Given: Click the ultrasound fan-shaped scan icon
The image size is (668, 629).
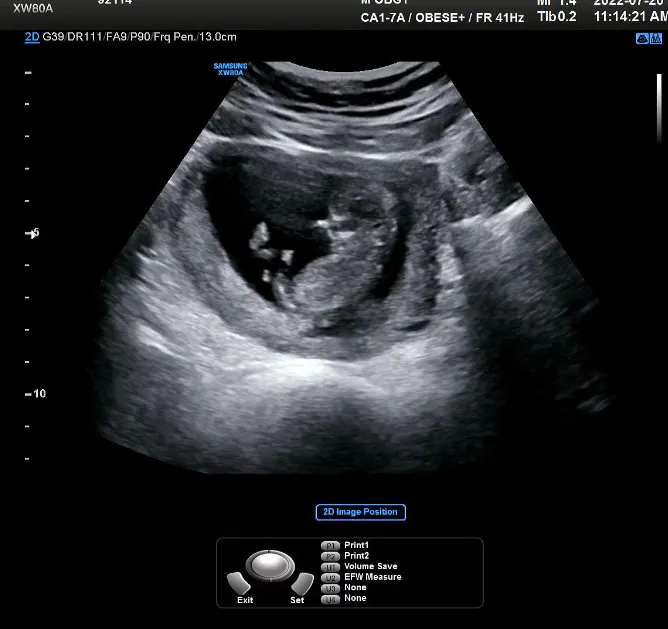Looking at the screenshot, I should (642, 39).
